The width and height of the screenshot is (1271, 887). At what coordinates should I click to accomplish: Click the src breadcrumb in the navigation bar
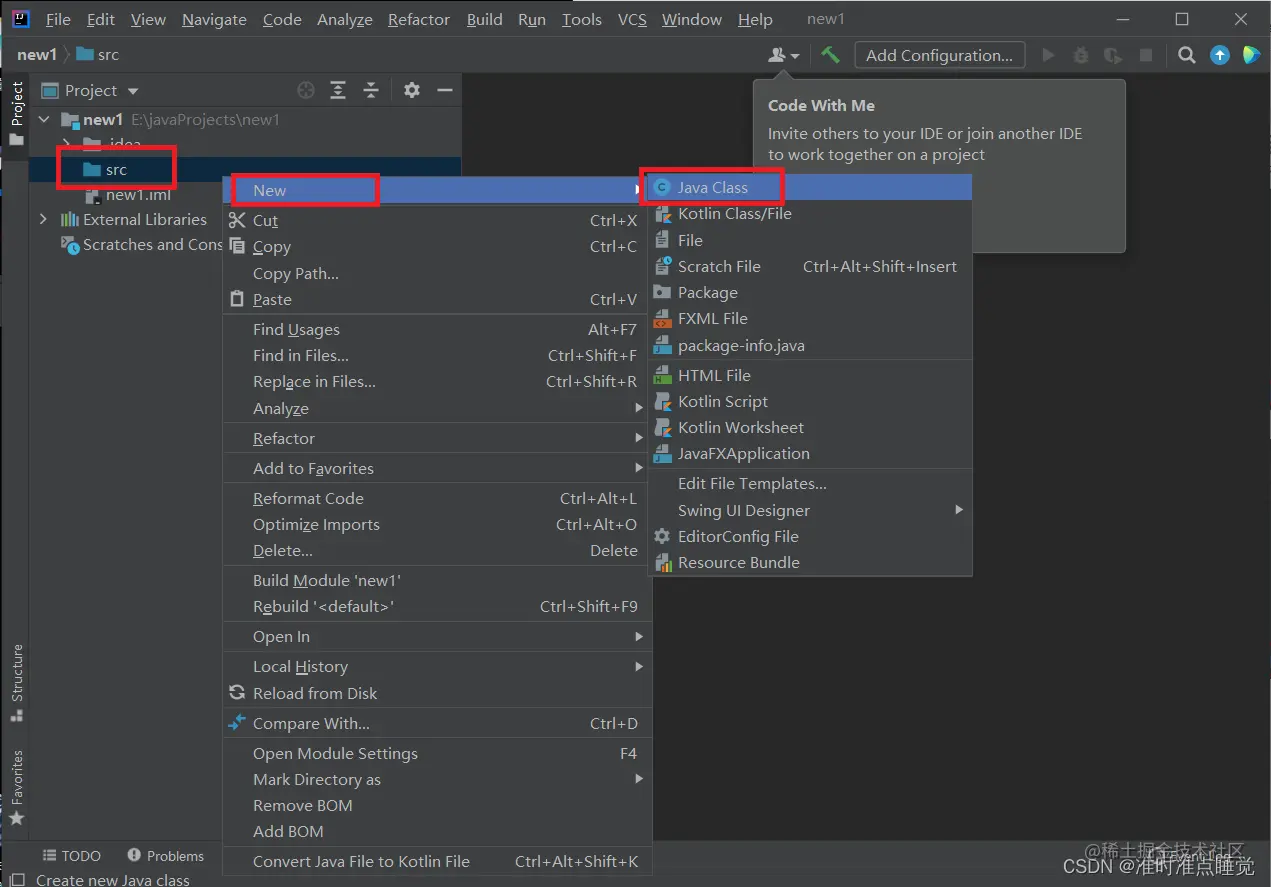click(98, 55)
